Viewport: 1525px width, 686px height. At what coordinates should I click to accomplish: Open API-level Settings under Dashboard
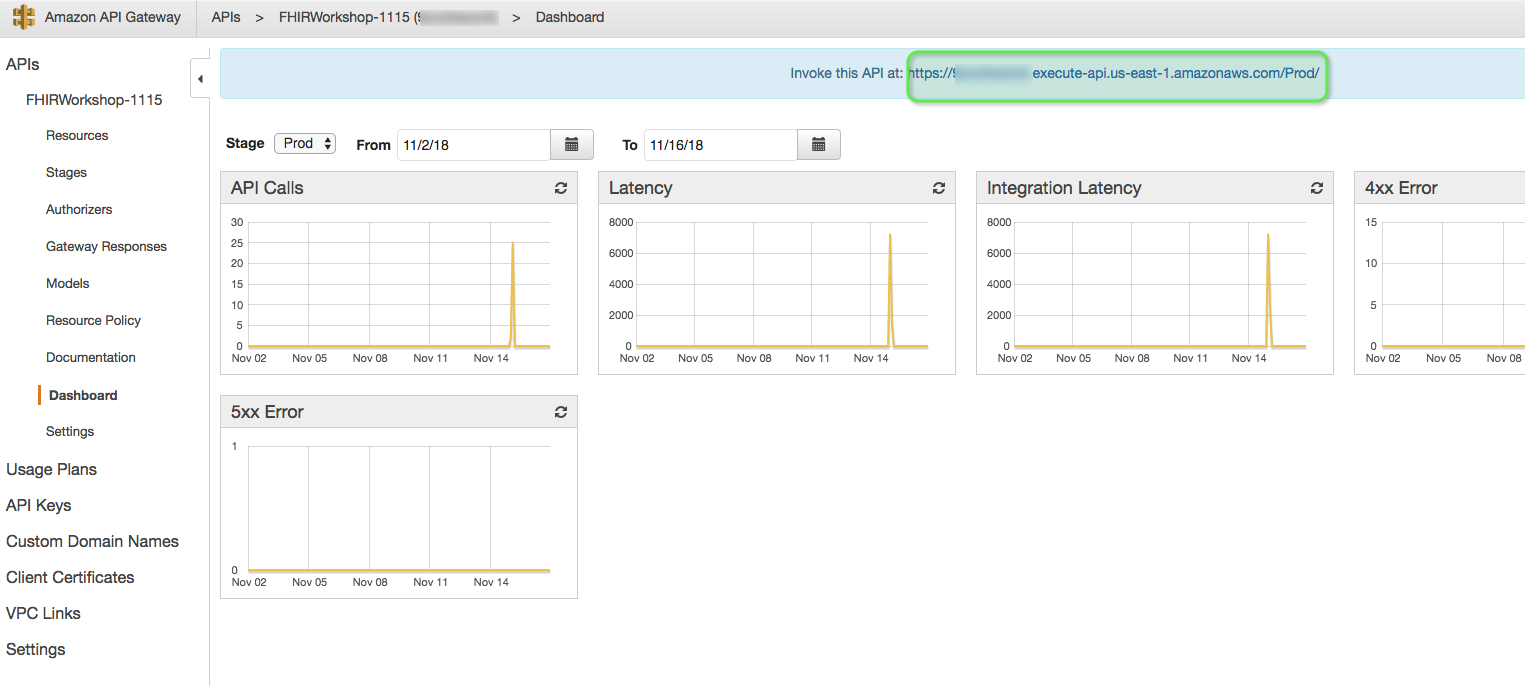pos(70,431)
